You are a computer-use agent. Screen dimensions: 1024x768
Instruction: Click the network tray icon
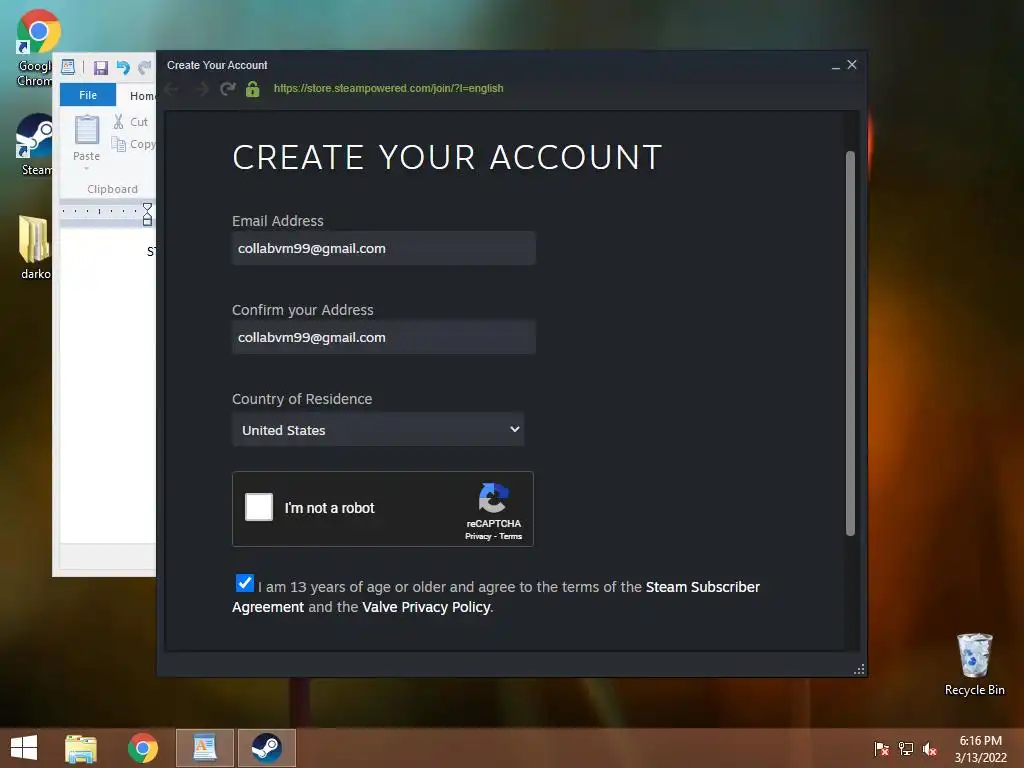[906, 748]
